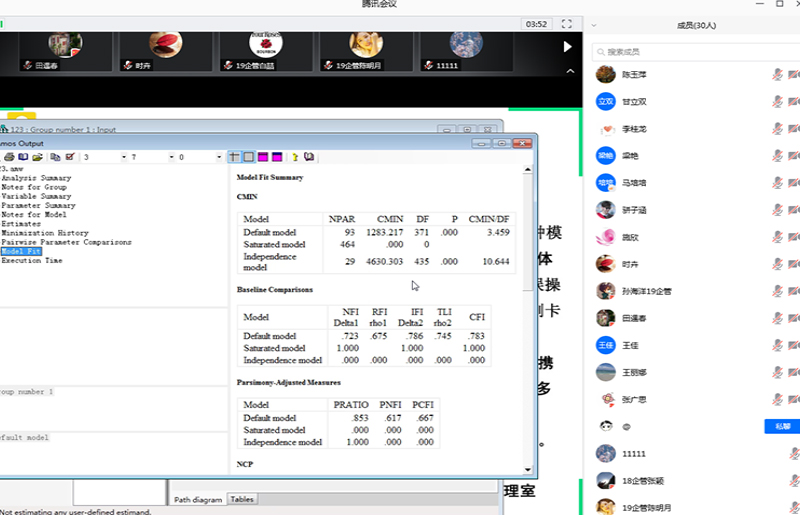Click the yellow question mark help icon
This screenshot has height=515, width=800.
tap(294, 157)
